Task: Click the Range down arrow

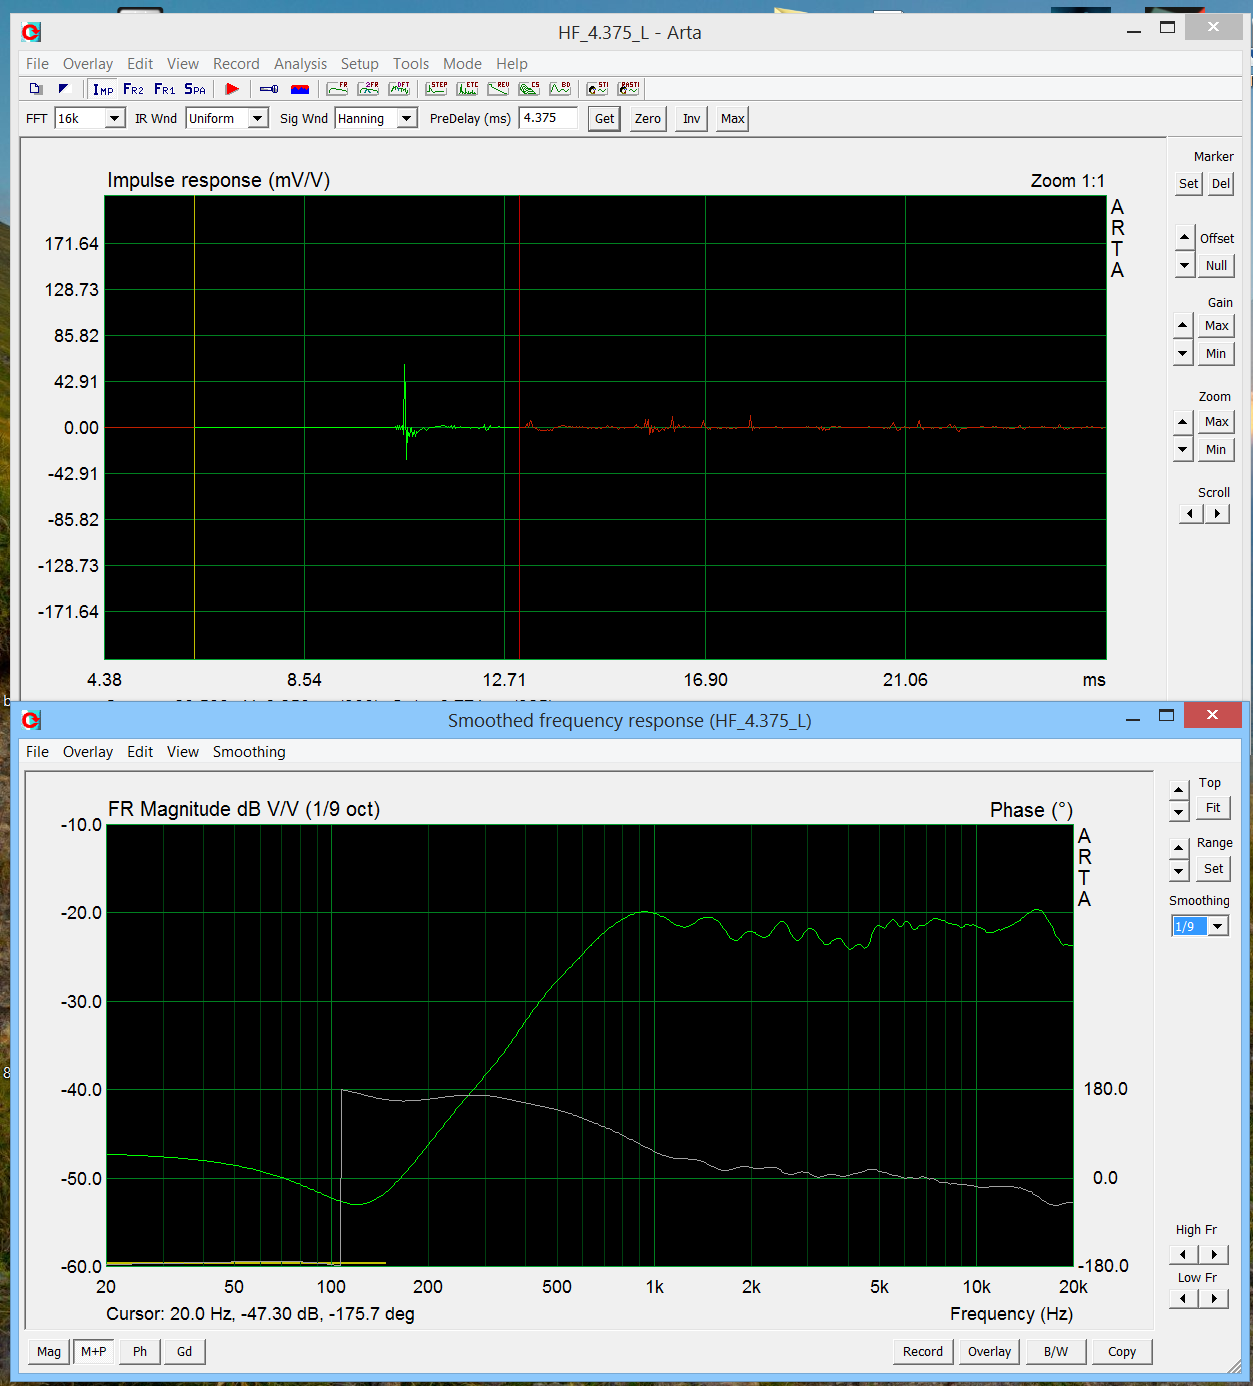Action: 1179,871
